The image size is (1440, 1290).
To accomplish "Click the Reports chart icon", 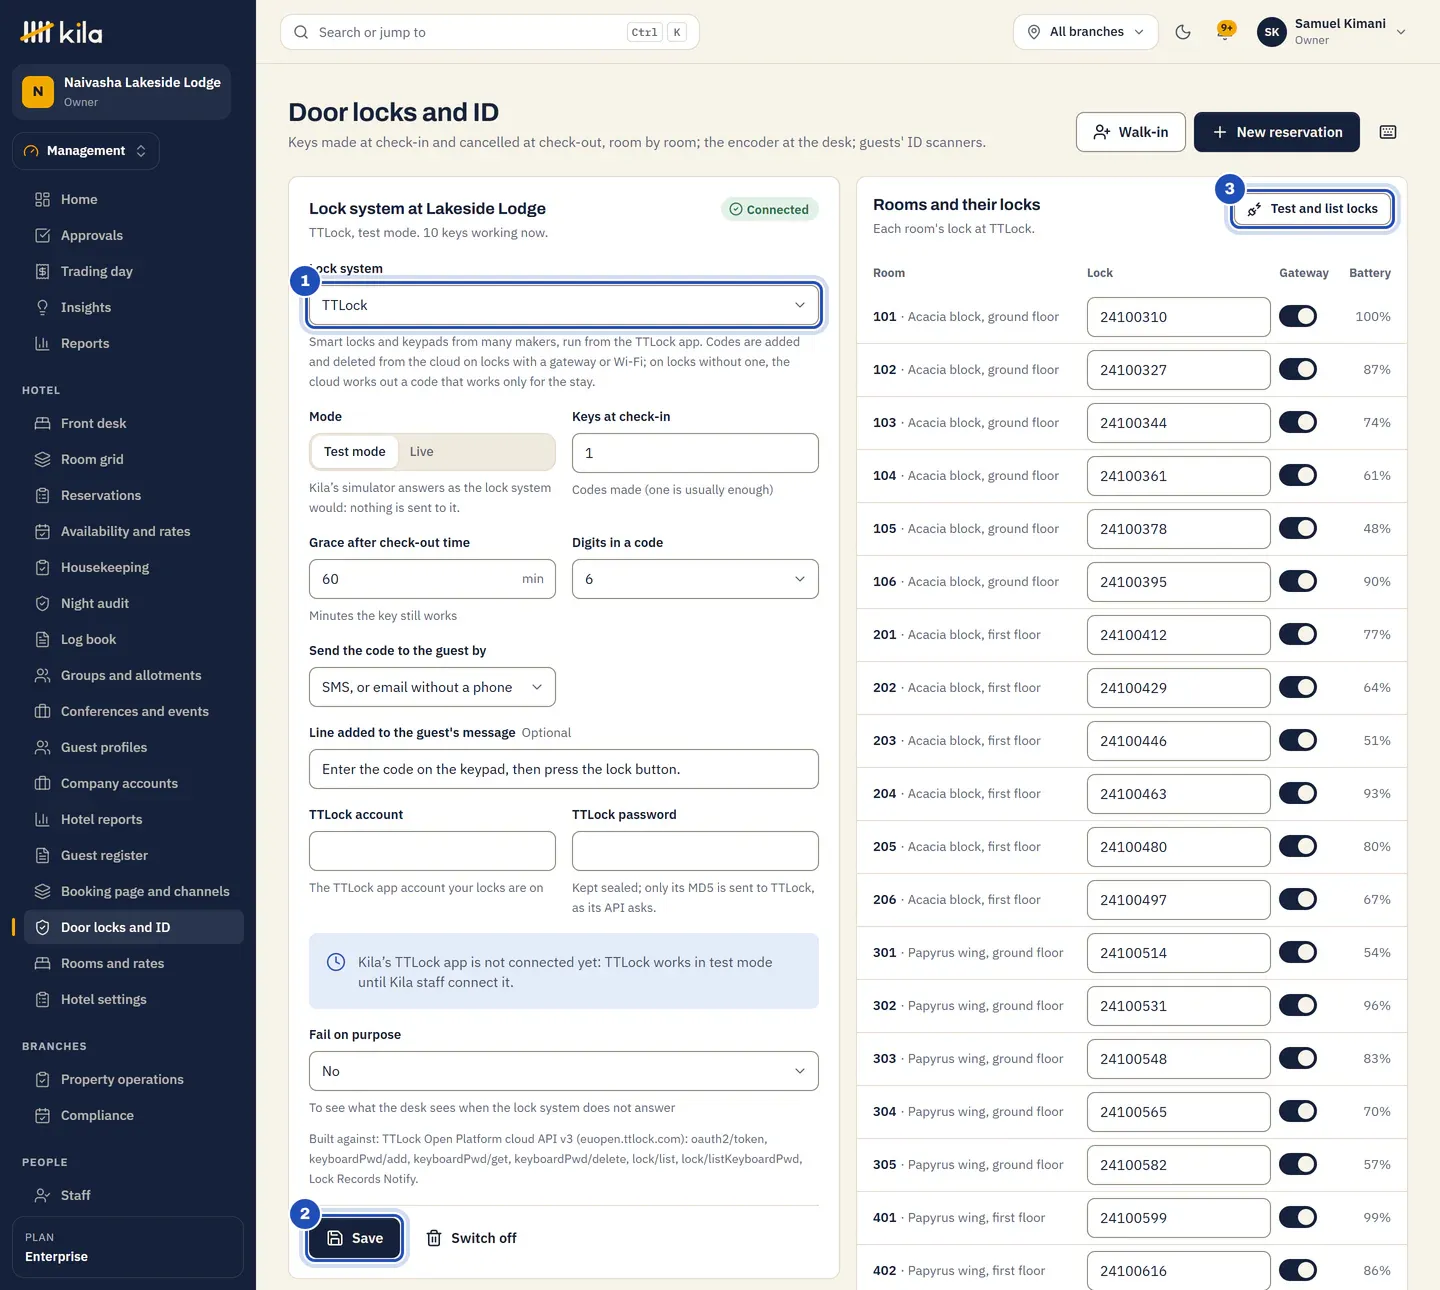I will (x=42, y=343).
